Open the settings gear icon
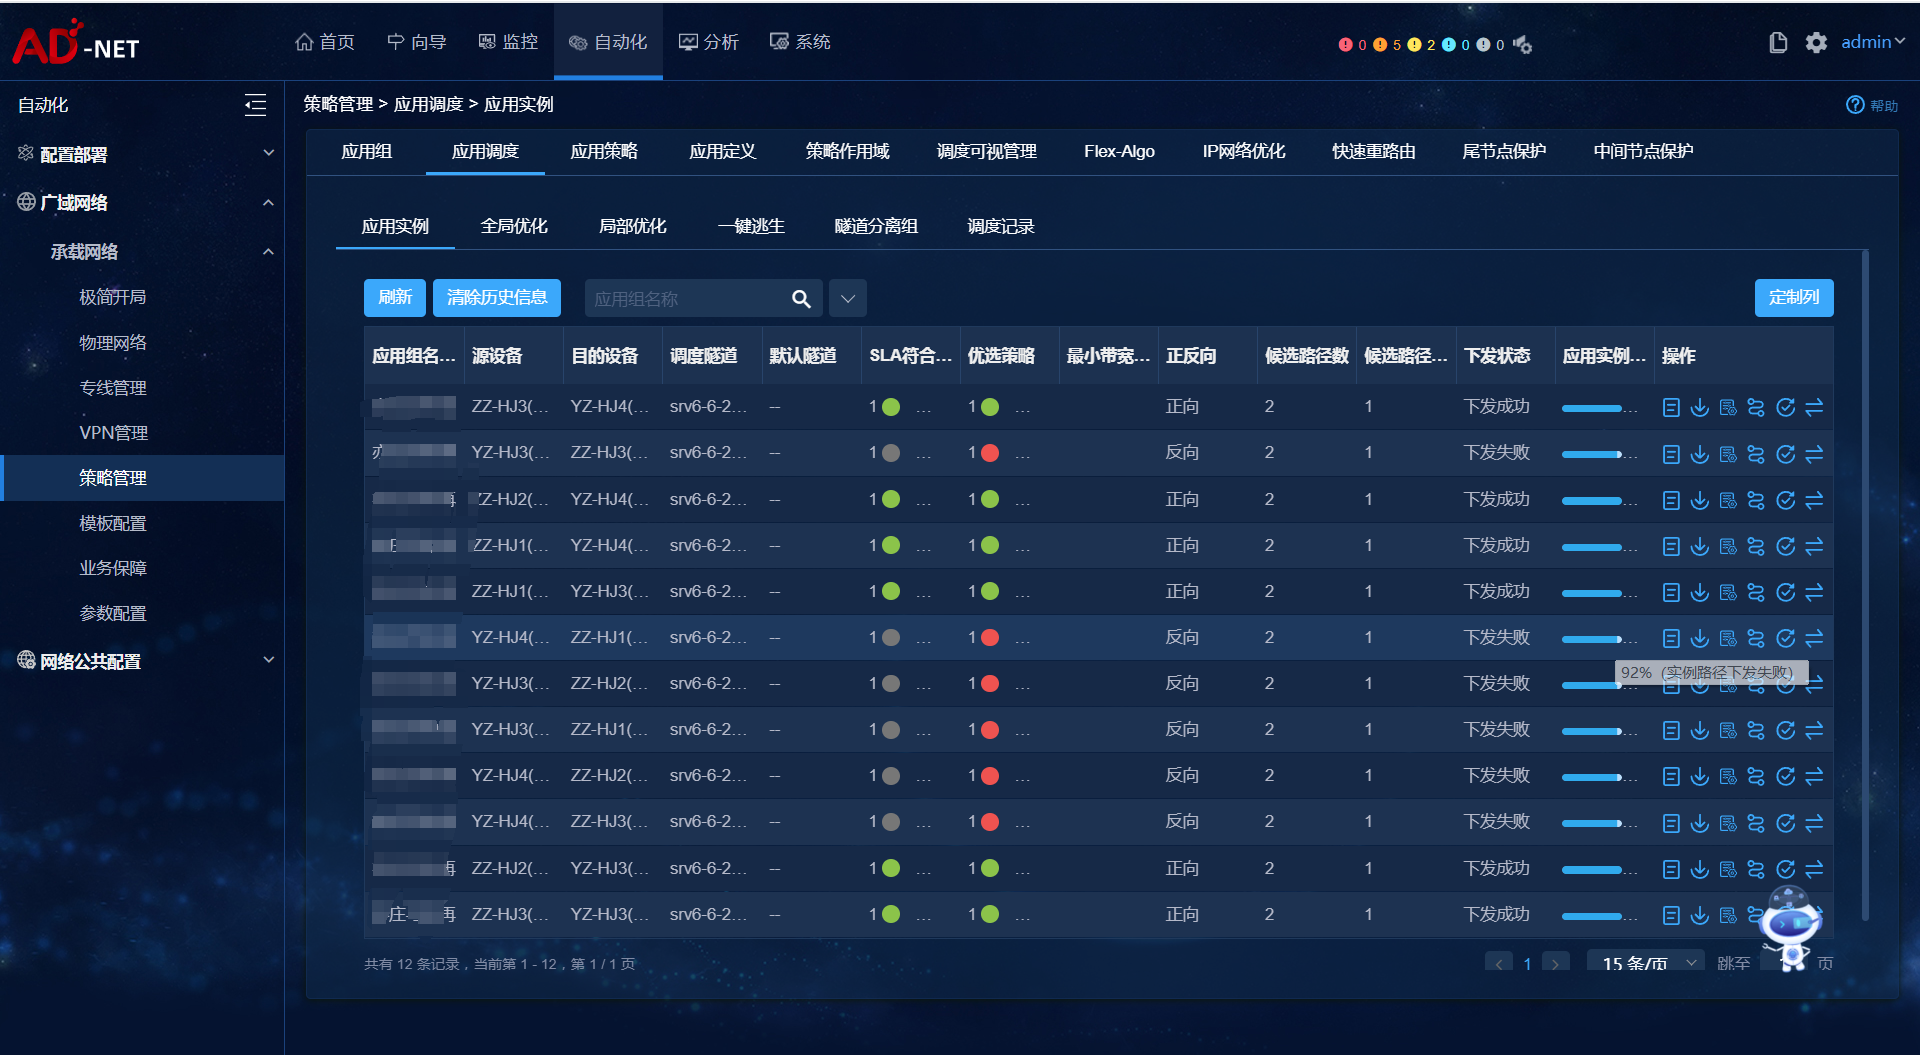 pyautogui.click(x=1816, y=42)
